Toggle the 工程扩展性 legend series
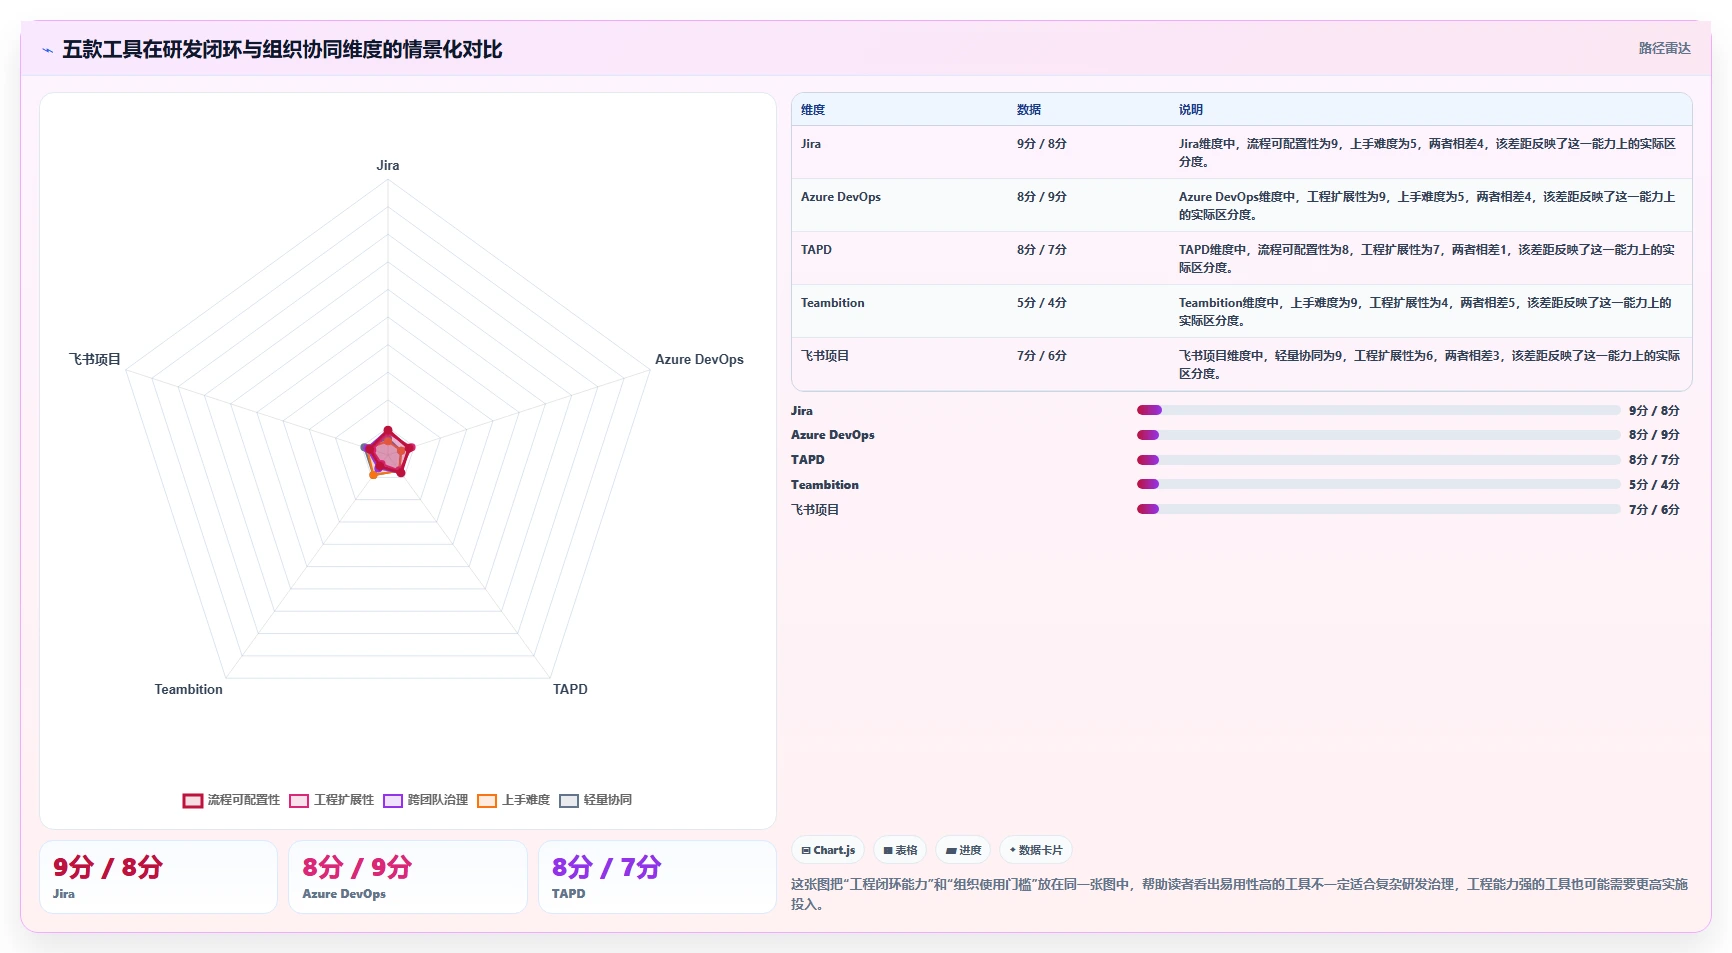Screen dimensions: 1732x953 [331, 800]
